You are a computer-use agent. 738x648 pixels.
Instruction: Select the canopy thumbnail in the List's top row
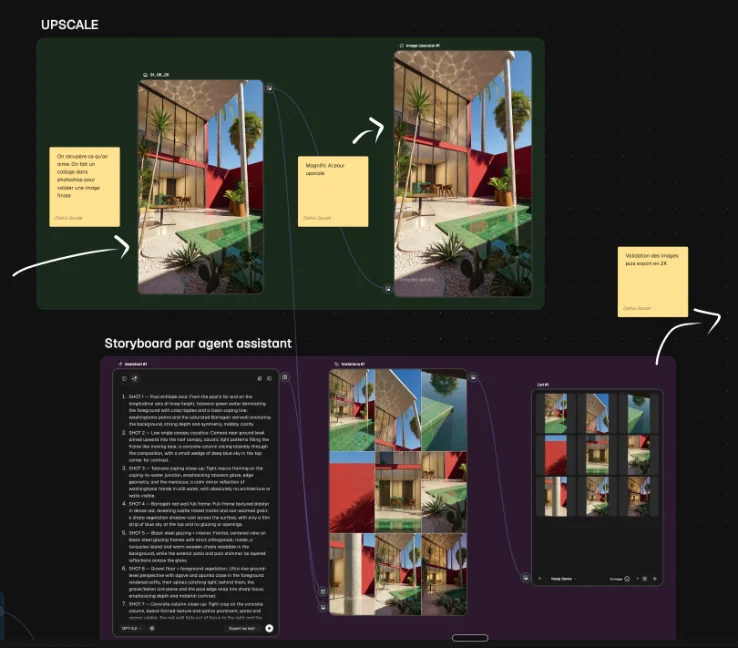point(597,414)
